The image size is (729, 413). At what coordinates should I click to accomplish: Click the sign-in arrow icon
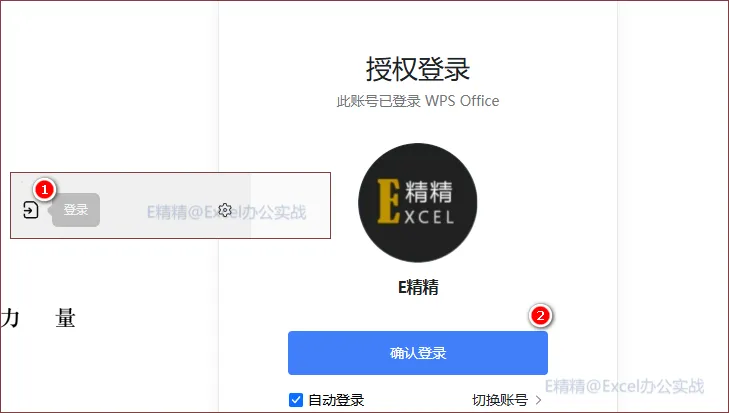coord(31,210)
